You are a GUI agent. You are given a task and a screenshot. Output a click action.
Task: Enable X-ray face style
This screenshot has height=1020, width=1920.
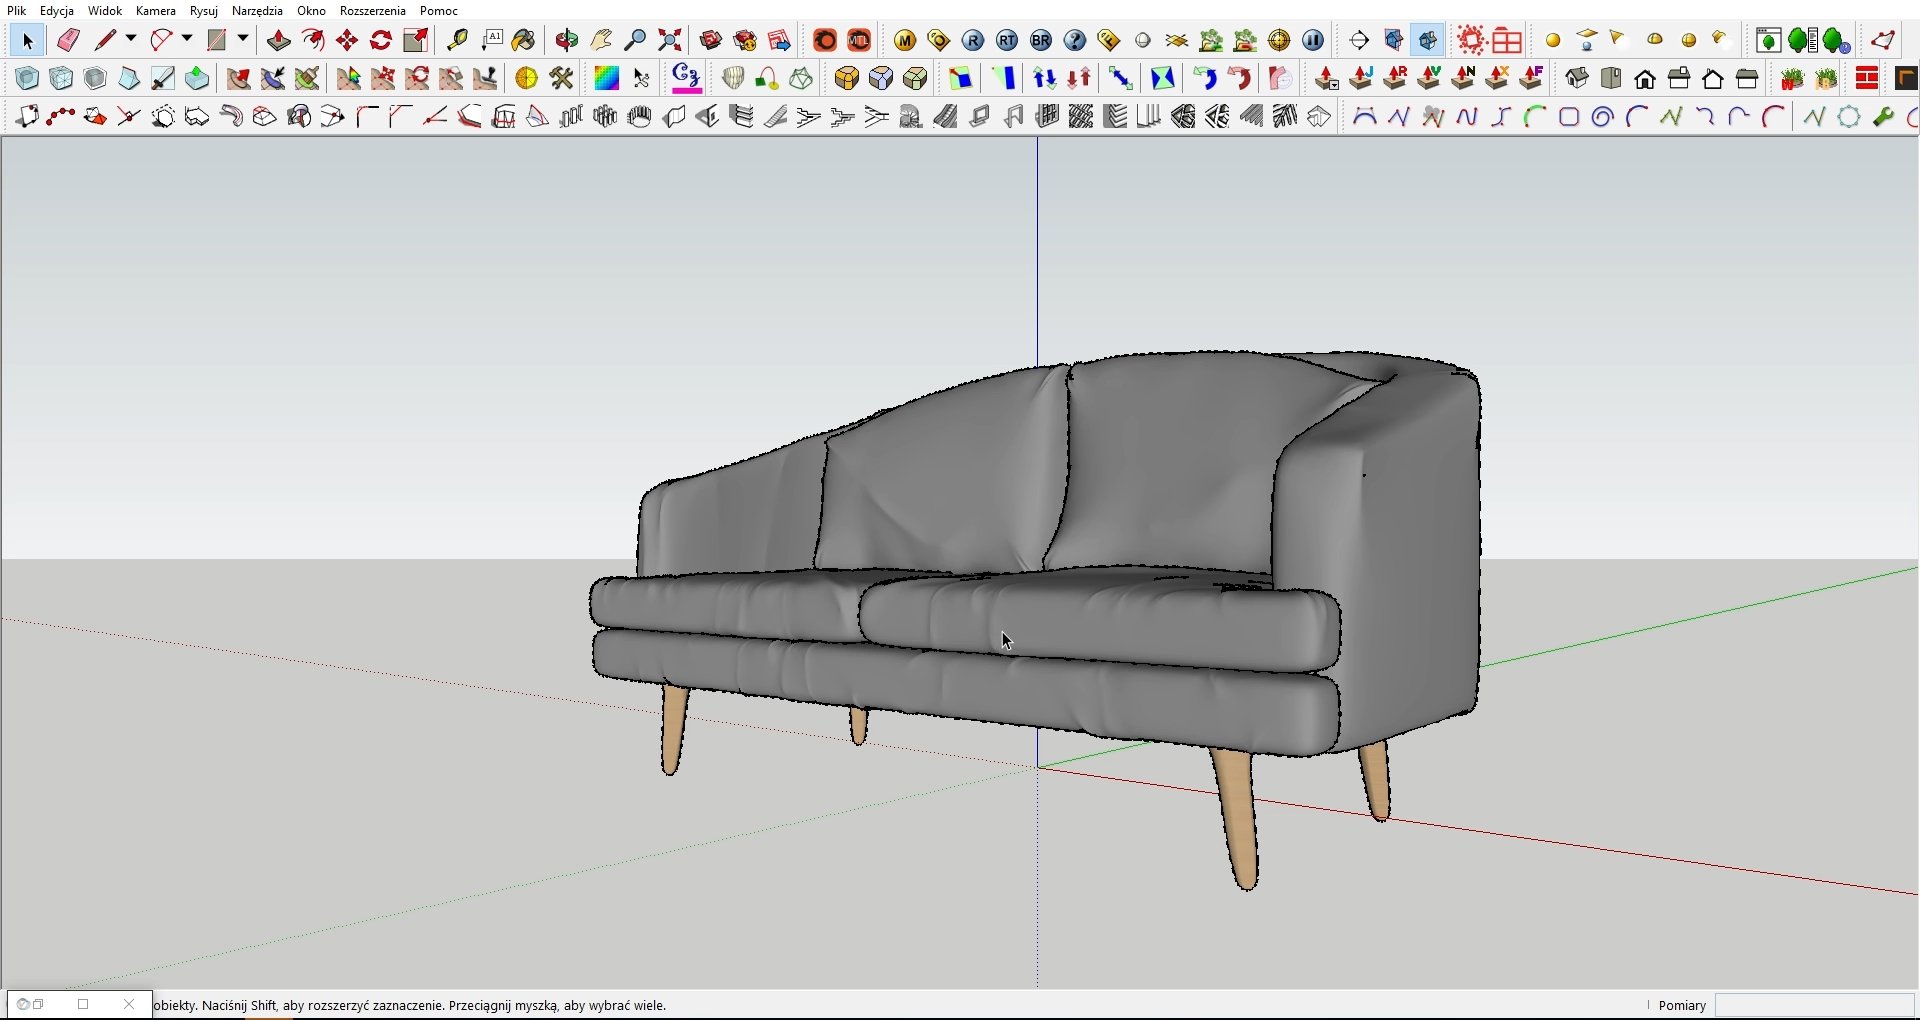coord(27,78)
